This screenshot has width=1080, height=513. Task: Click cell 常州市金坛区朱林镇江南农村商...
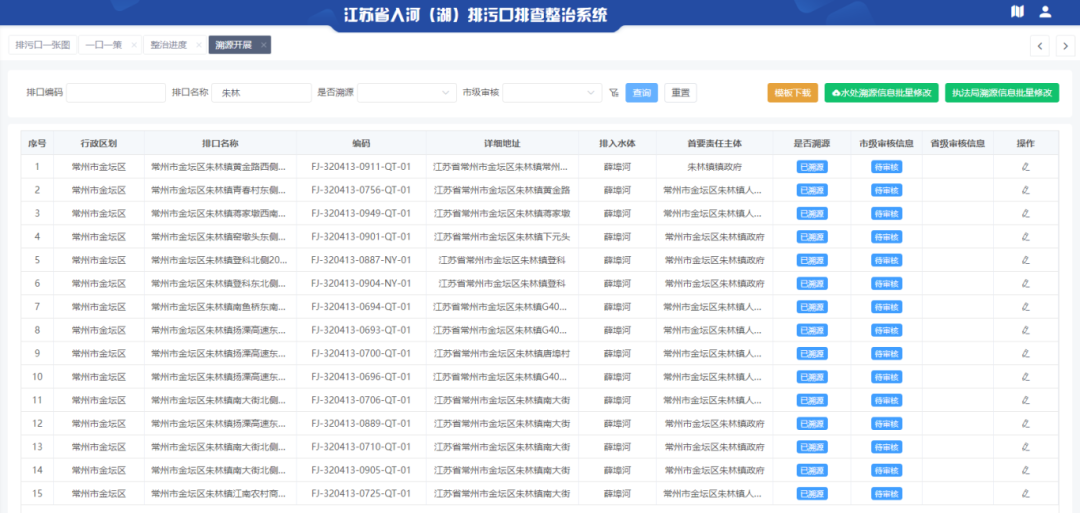(220, 494)
